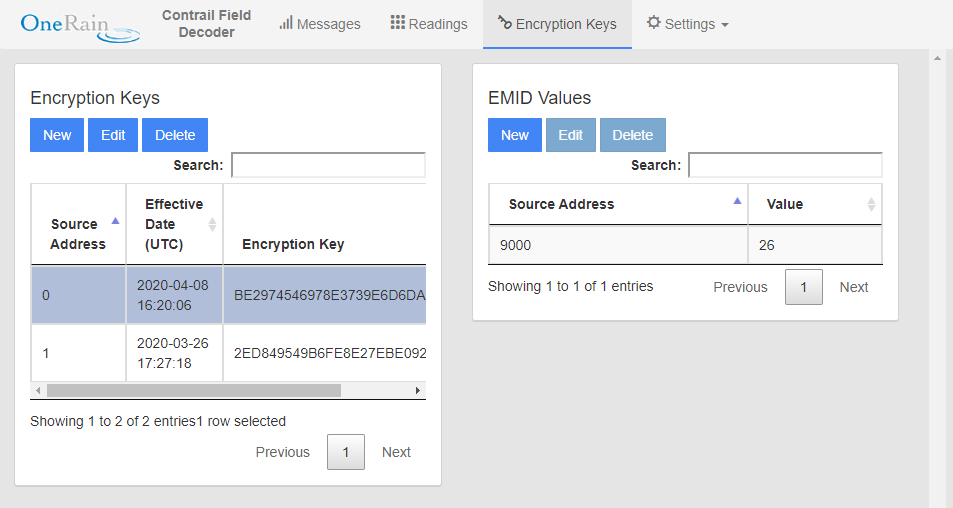The height and width of the screenshot is (508, 953).
Task: Add a New EMID value
Action: 515,135
